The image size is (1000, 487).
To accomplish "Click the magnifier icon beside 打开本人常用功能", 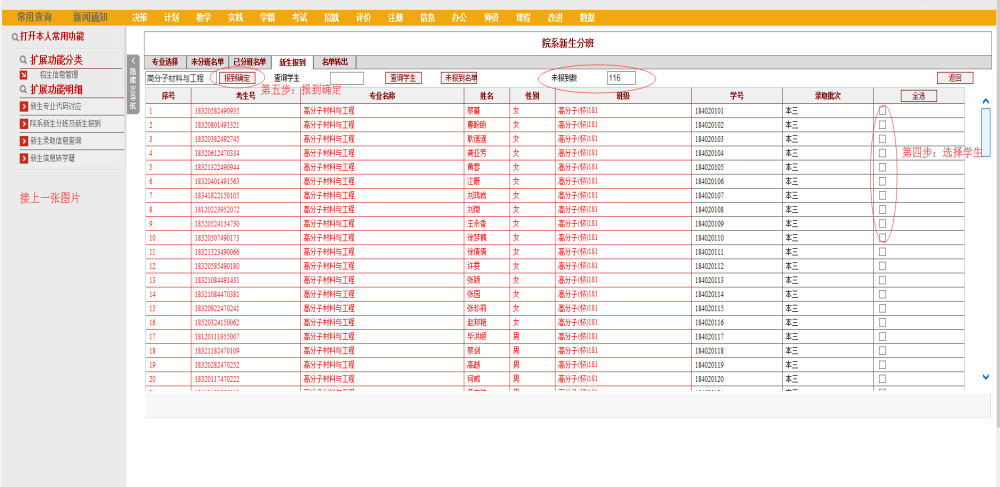I will click(x=13, y=36).
